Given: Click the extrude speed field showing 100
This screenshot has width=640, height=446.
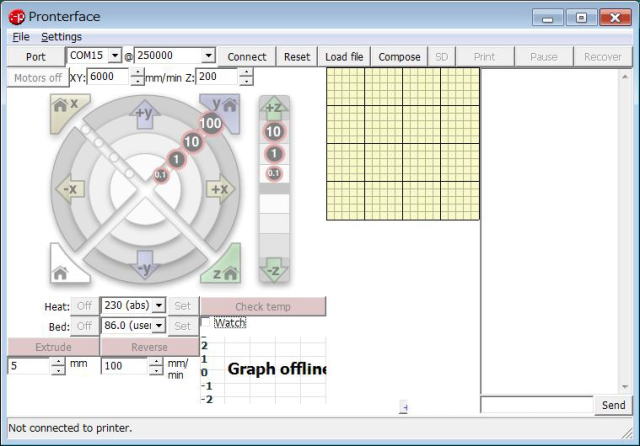Looking at the screenshot, I should [125, 366].
